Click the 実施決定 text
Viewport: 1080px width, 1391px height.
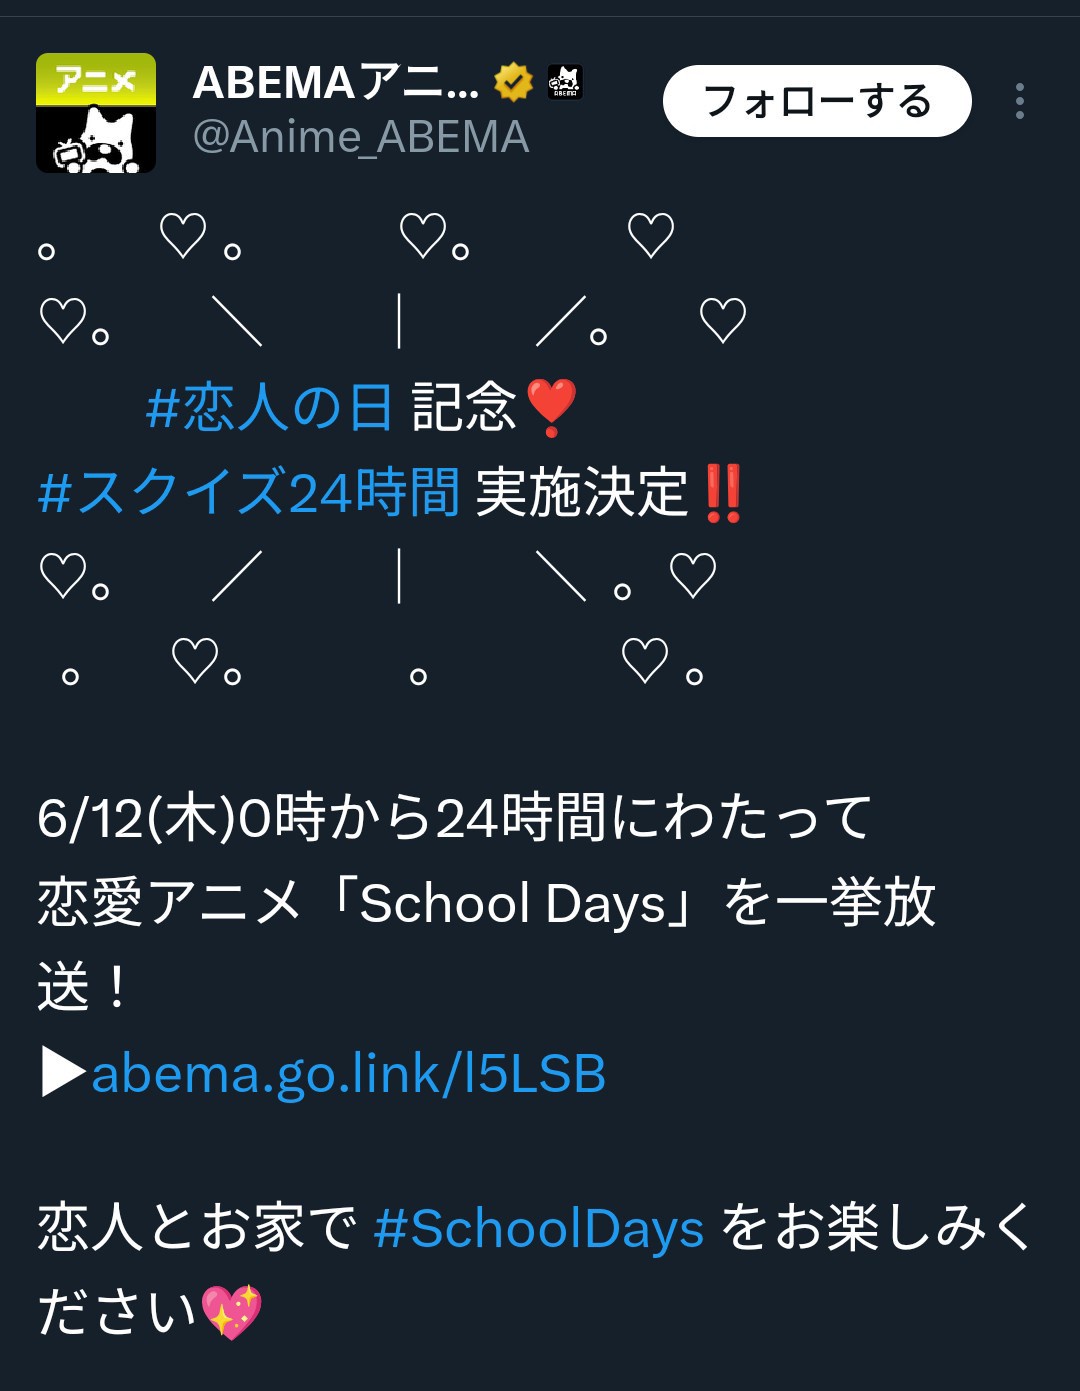tap(582, 492)
